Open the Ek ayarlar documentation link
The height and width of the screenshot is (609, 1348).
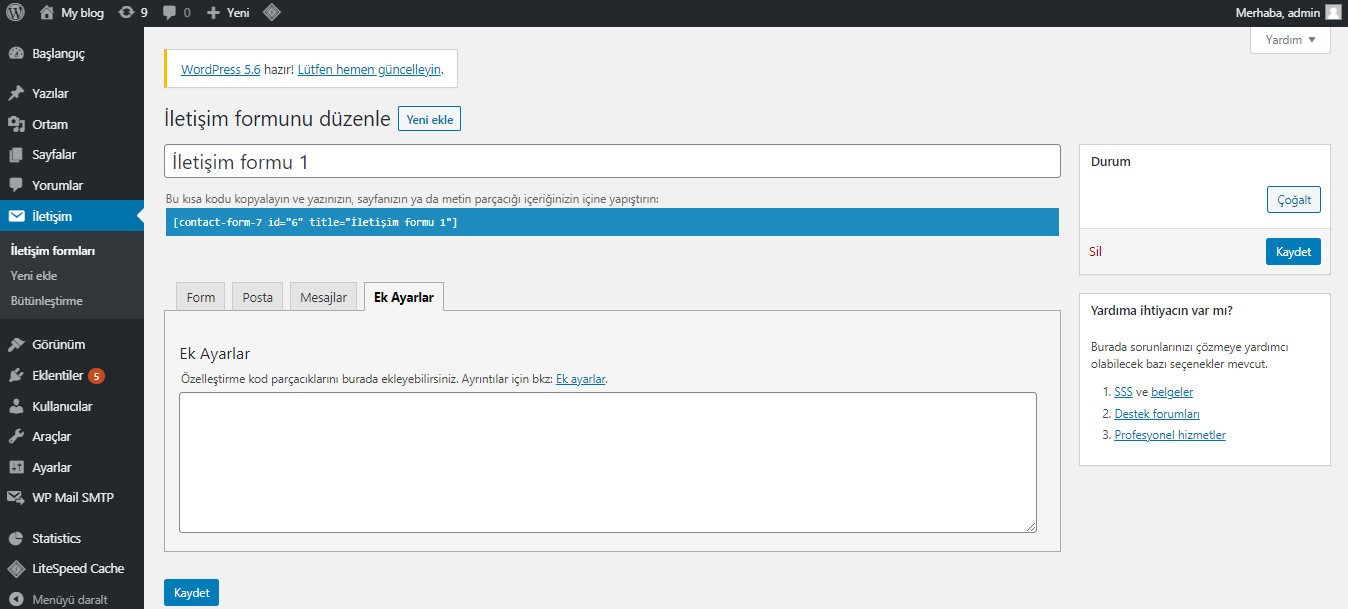[581, 379]
